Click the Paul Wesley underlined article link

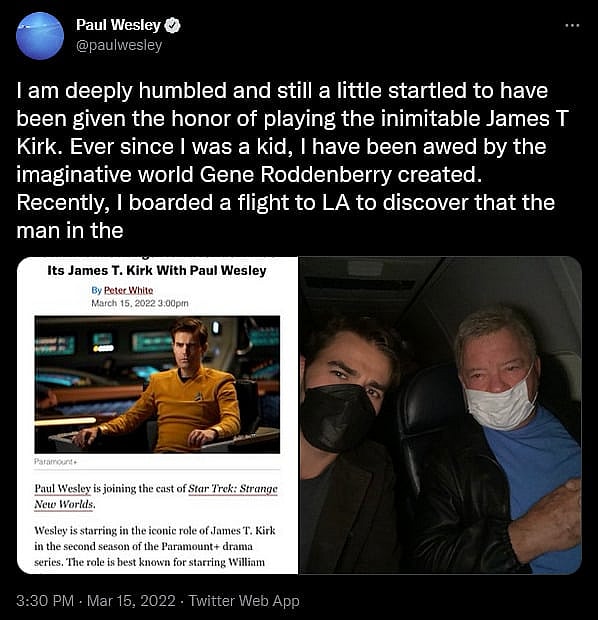point(62,489)
